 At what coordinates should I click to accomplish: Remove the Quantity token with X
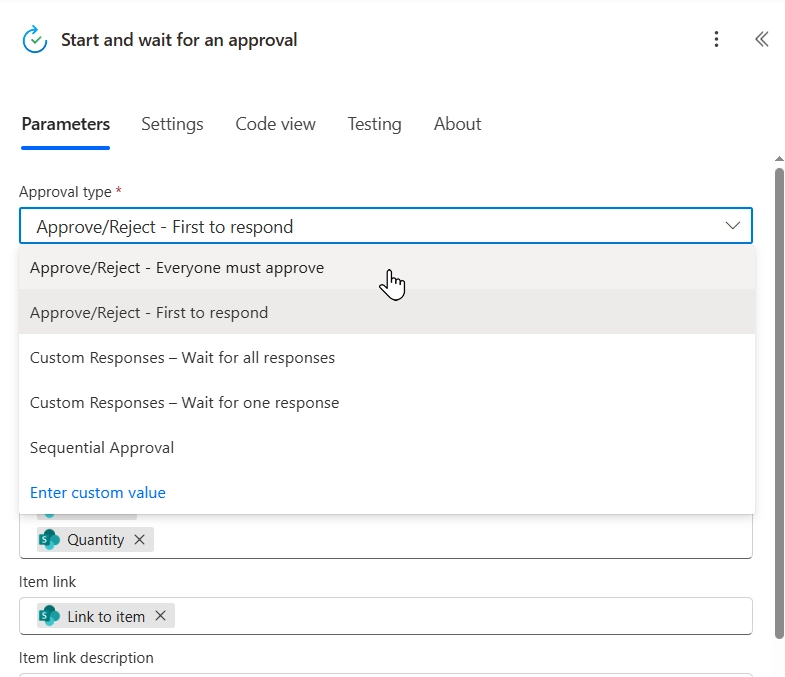[x=140, y=540]
